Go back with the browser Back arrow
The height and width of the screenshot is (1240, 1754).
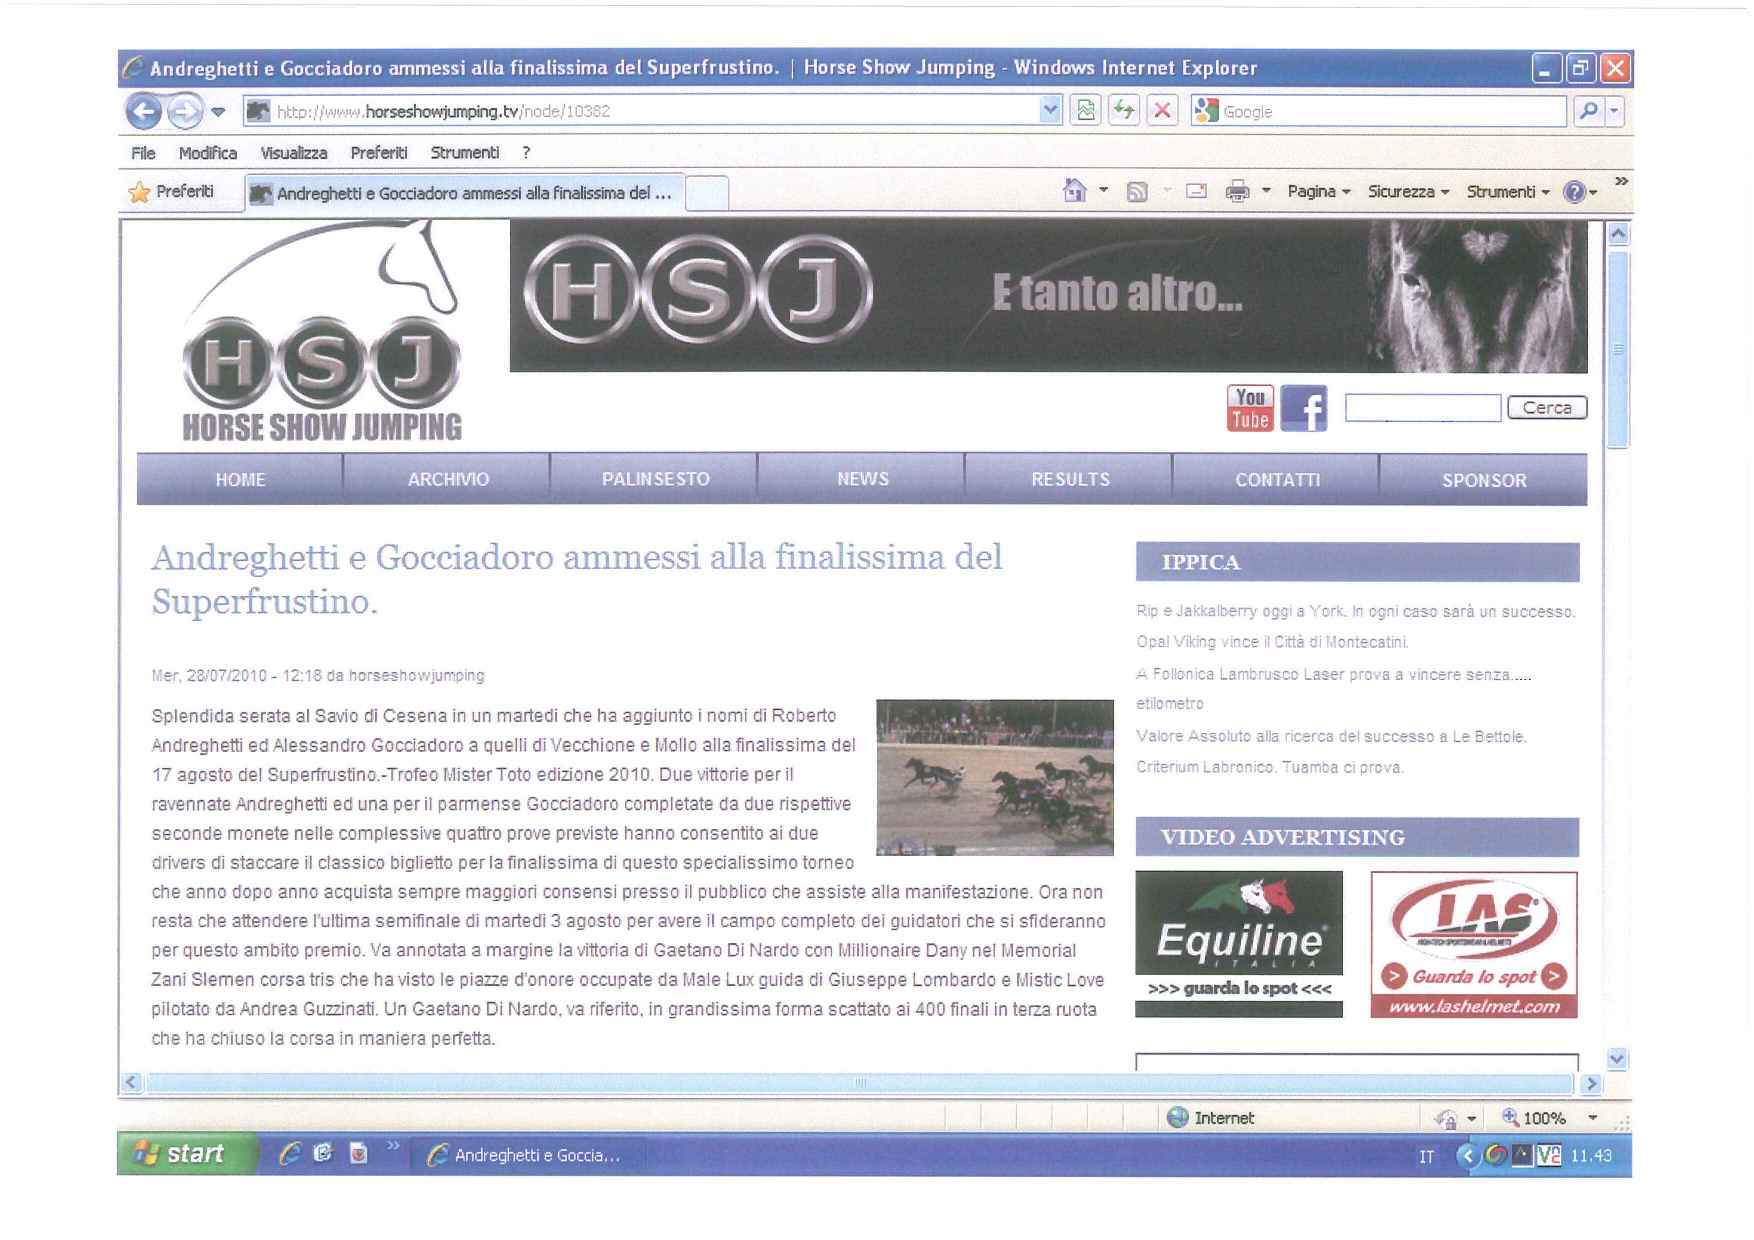(144, 111)
